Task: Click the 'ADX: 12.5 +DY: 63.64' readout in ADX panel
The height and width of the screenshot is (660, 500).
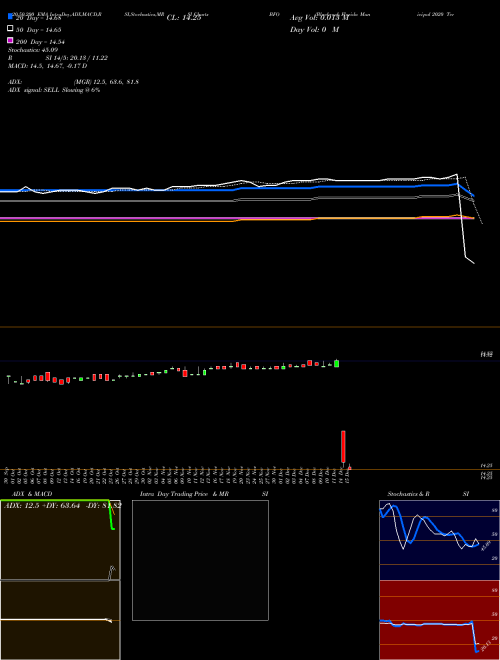Action: pos(42,505)
